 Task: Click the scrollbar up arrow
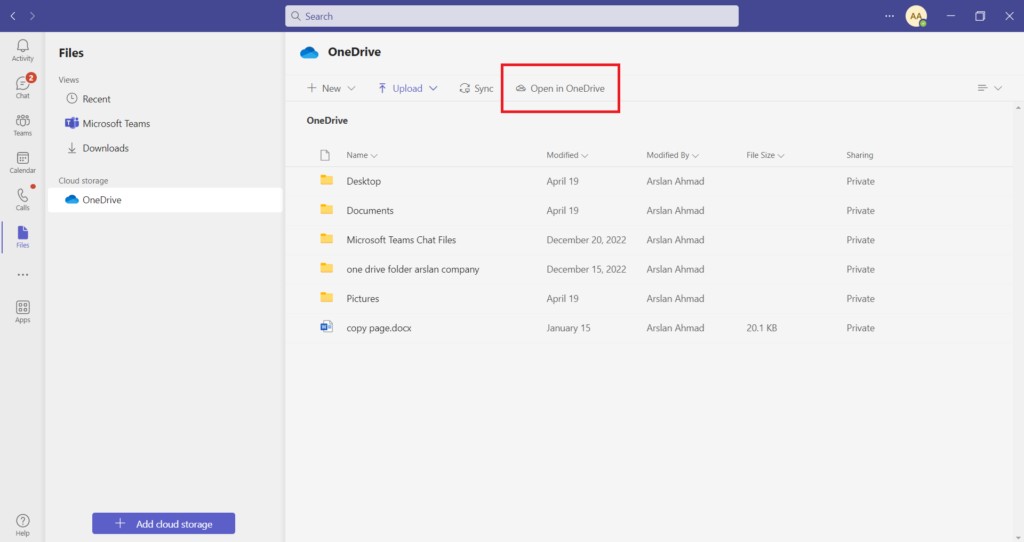(1018, 108)
